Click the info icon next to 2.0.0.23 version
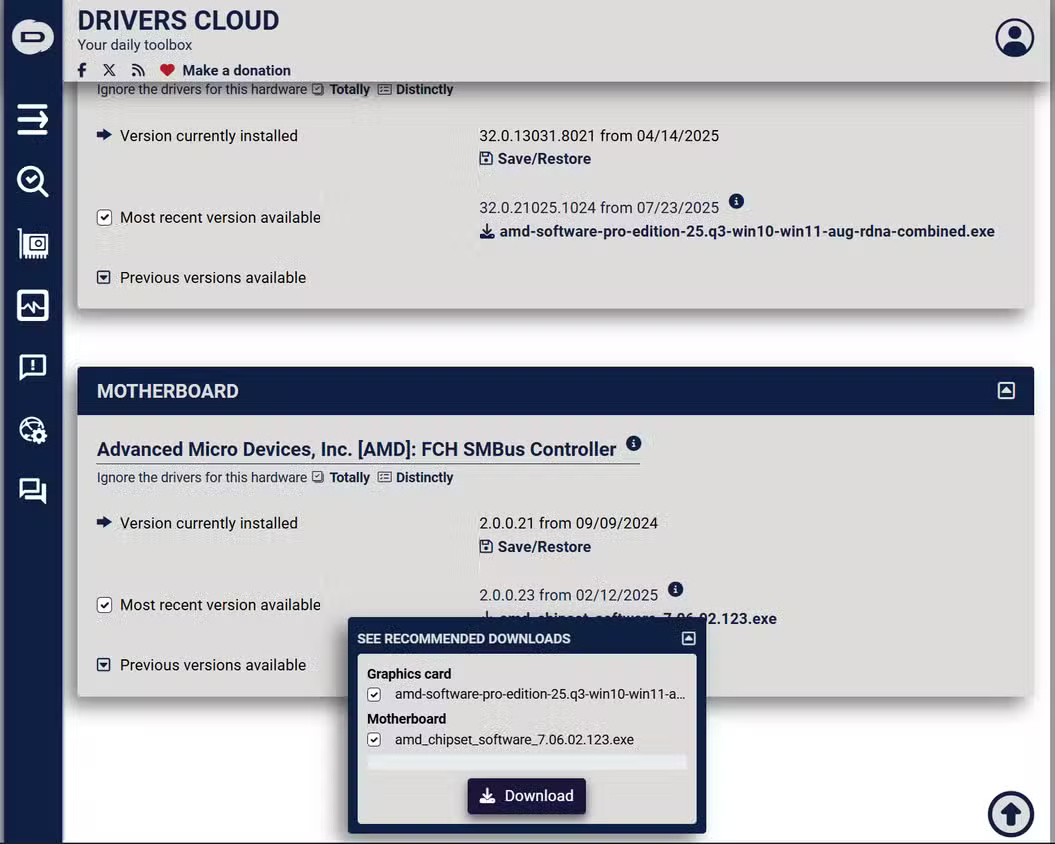Screen dimensions: 1055x844 point(675,589)
